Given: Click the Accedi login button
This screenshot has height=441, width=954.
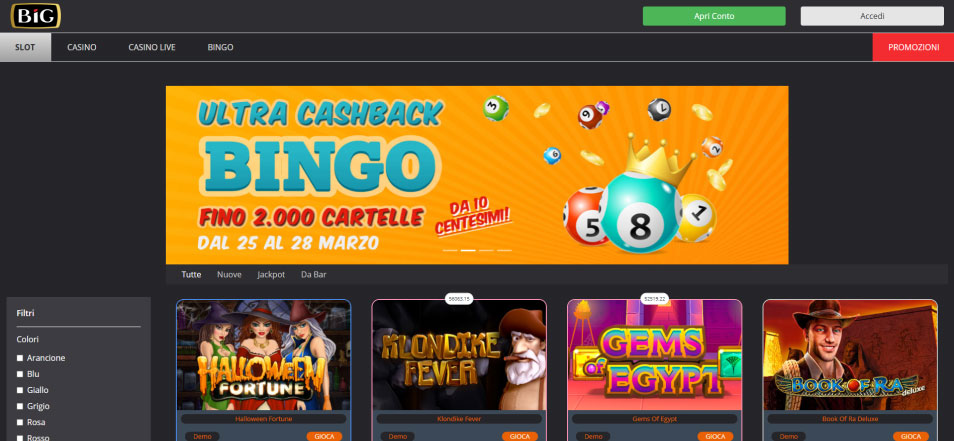Looking at the screenshot, I should point(872,16).
